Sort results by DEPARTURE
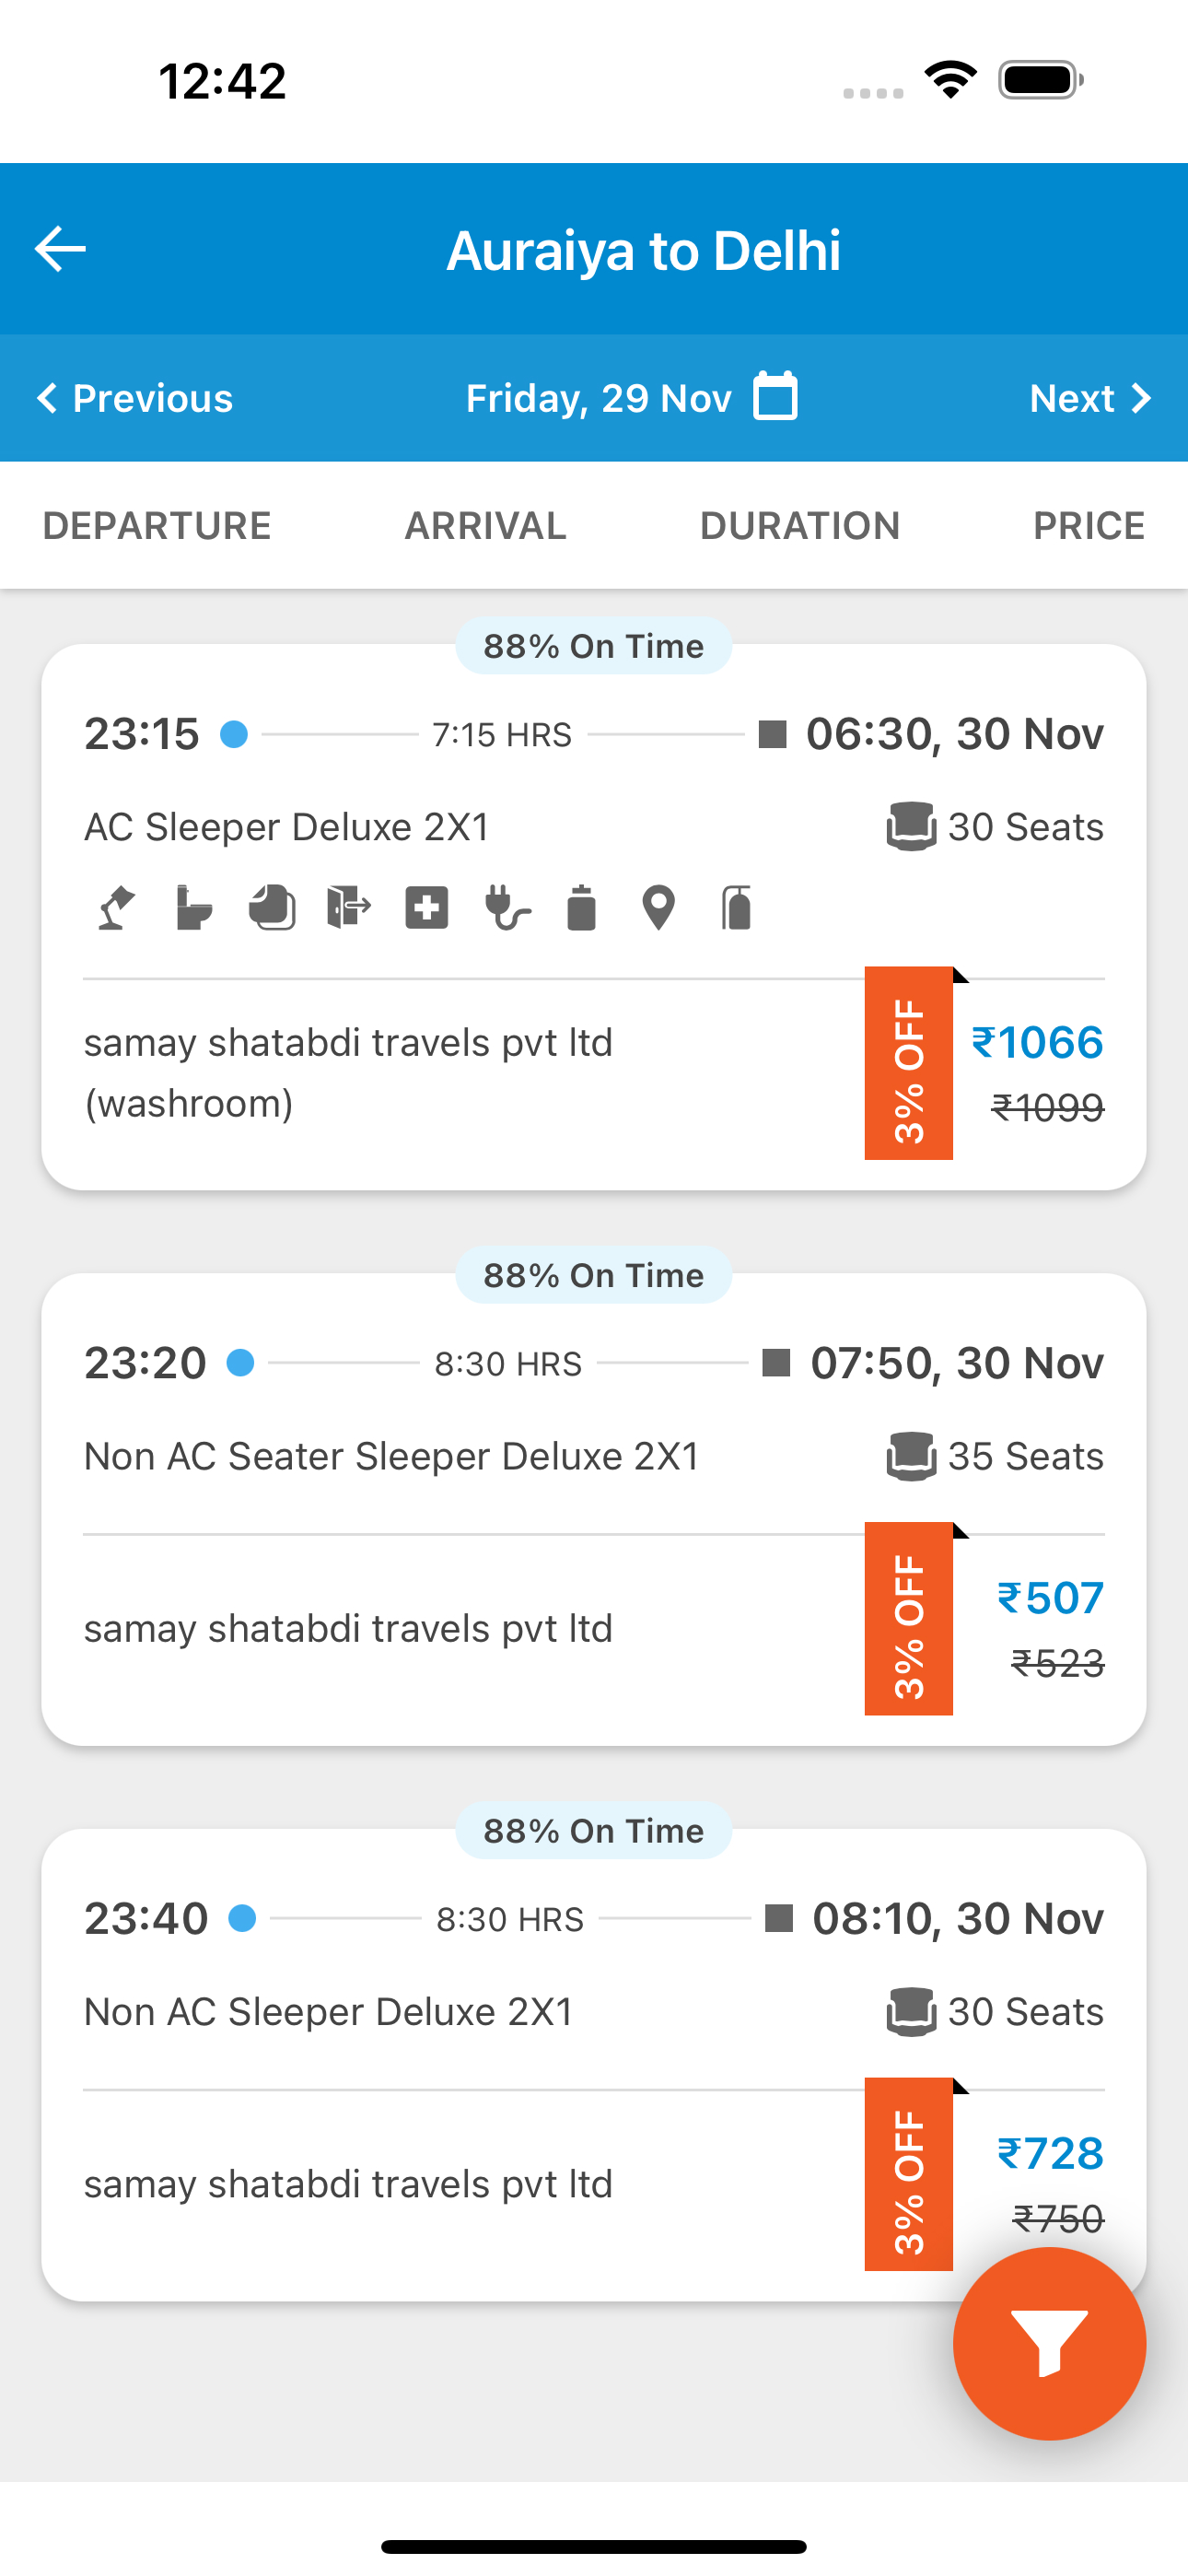This screenshot has width=1188, height=2576. coord(157,526)
